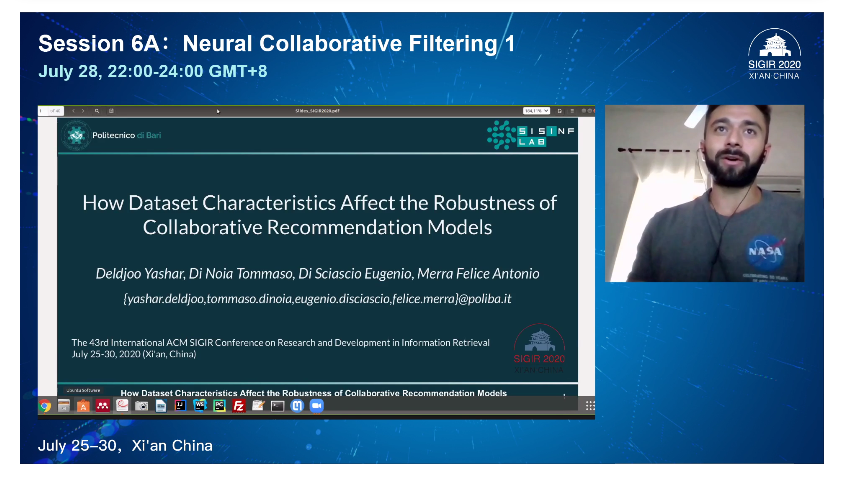Show the applications grid

click(589, 406)
